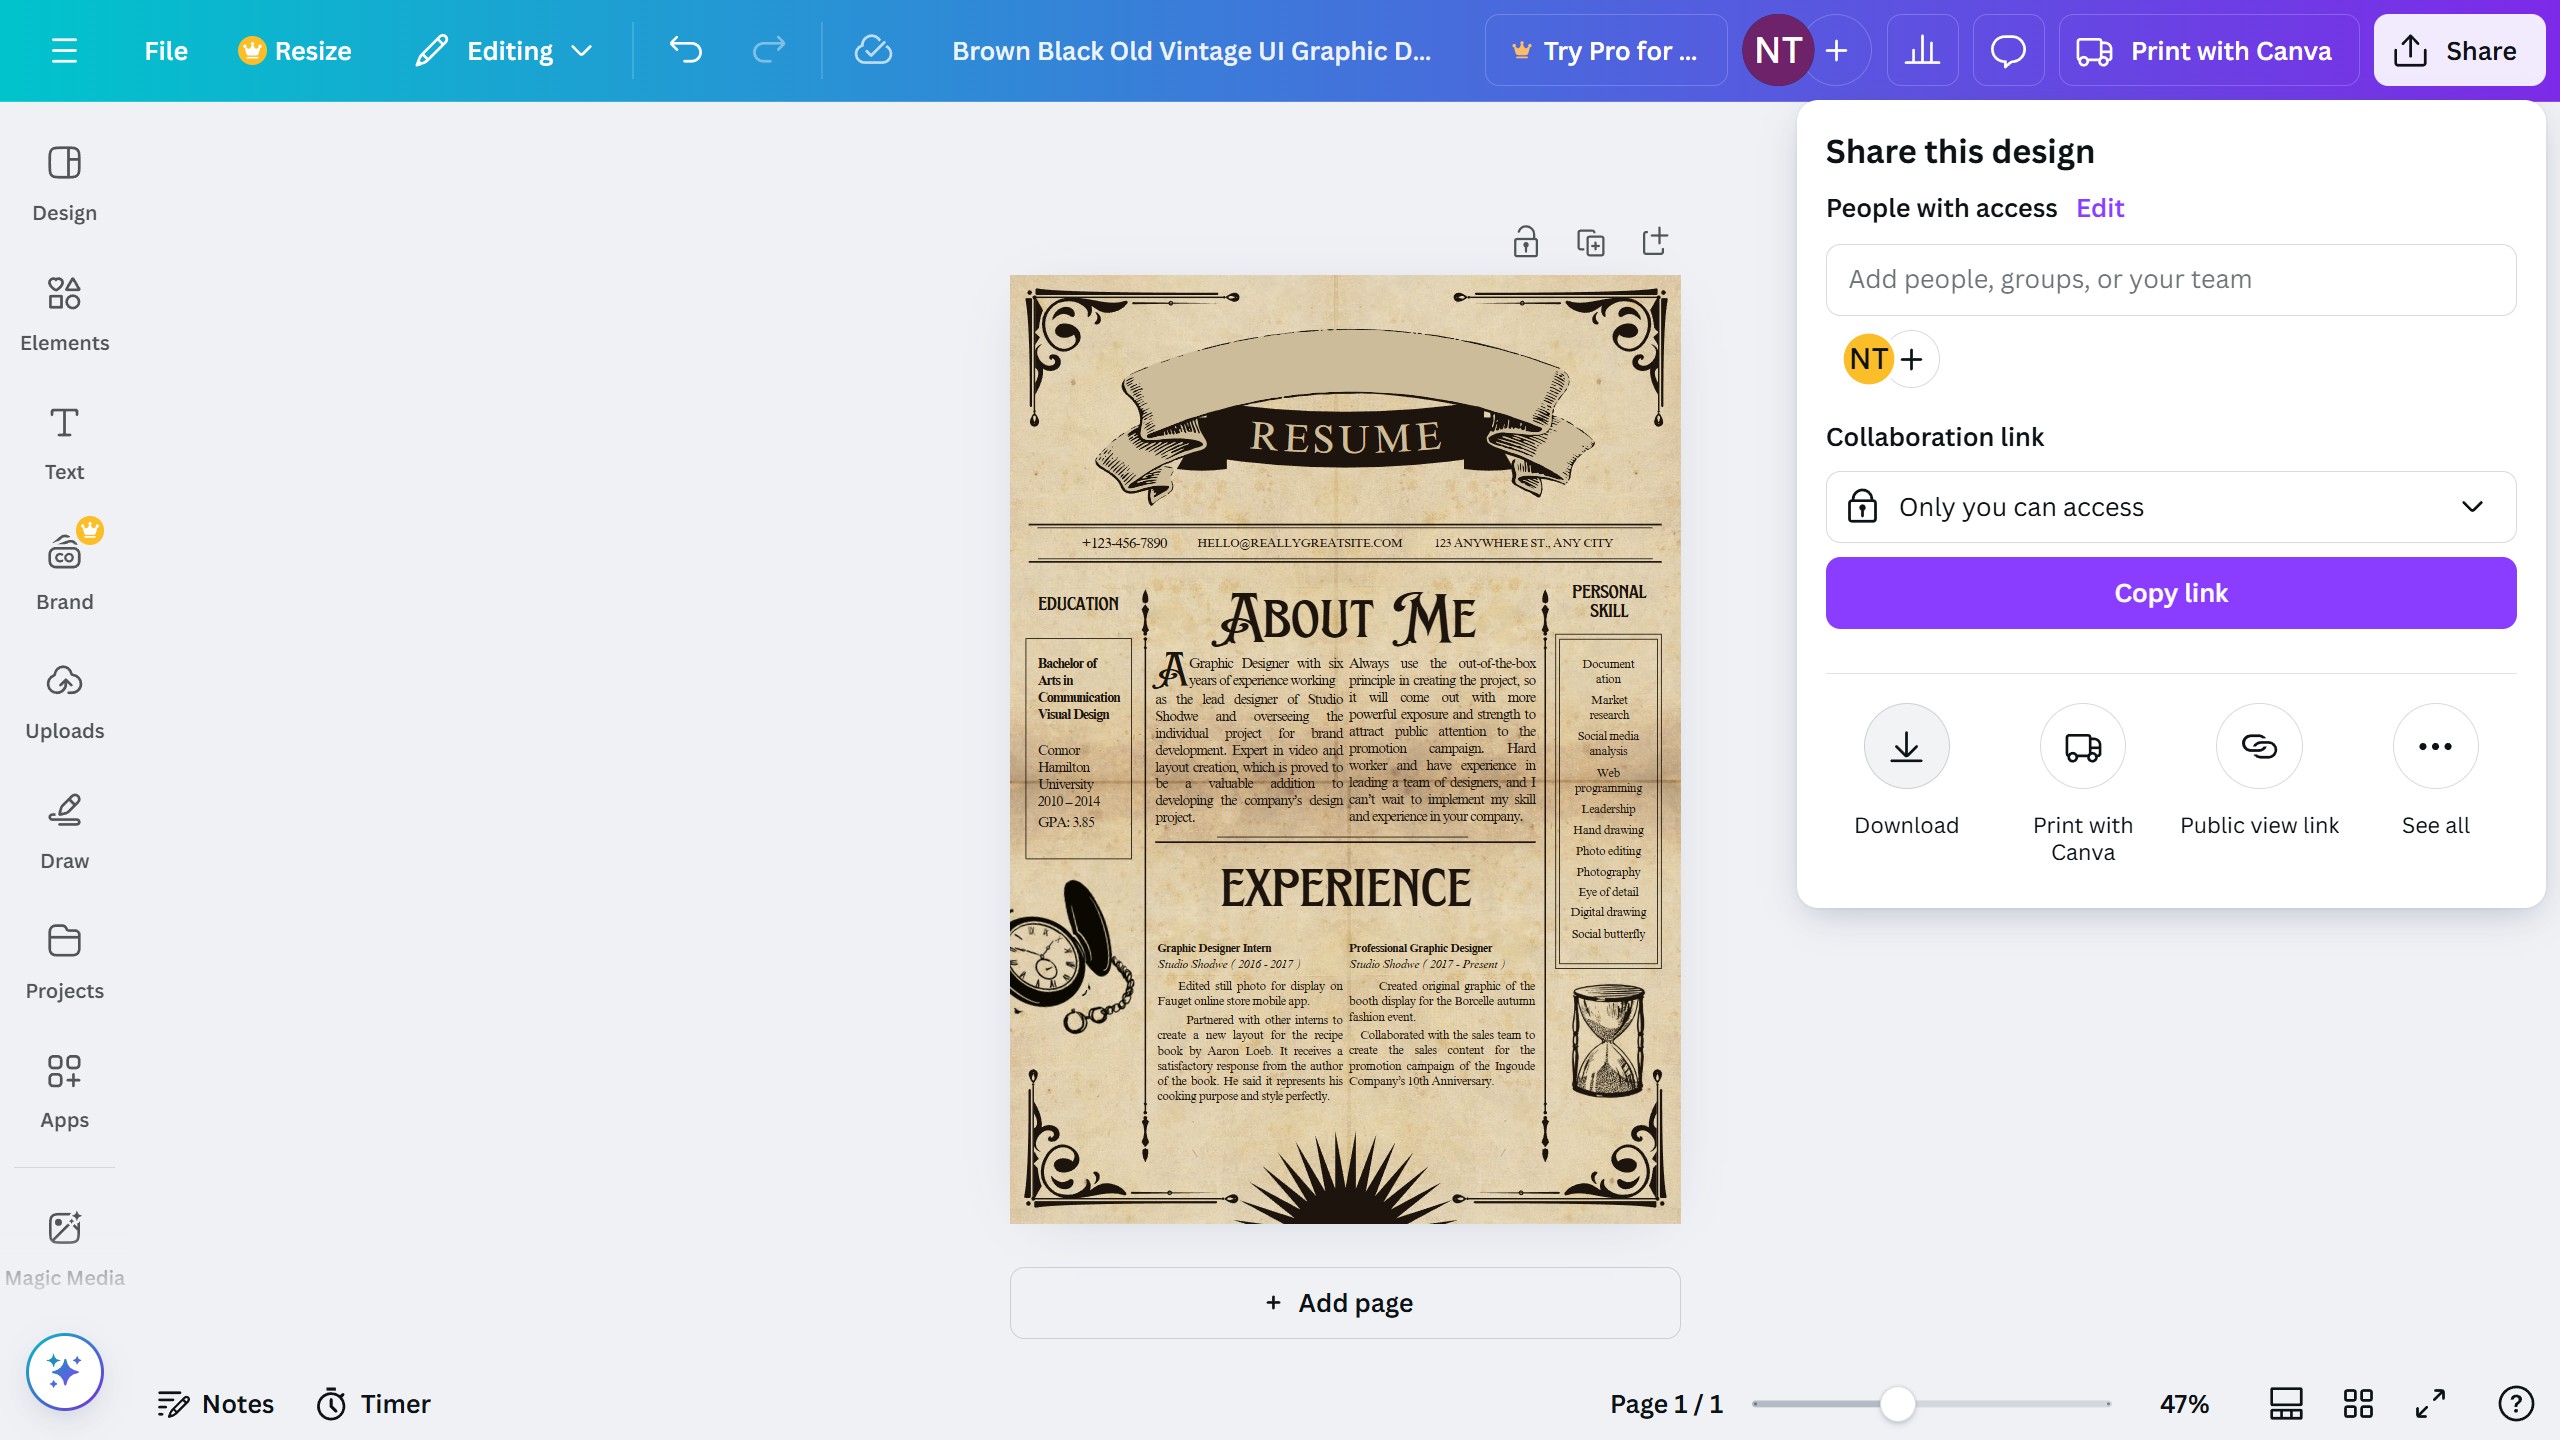
Task: Toggle grid view at bottom bar
Action: (x=2358, y=1403)
